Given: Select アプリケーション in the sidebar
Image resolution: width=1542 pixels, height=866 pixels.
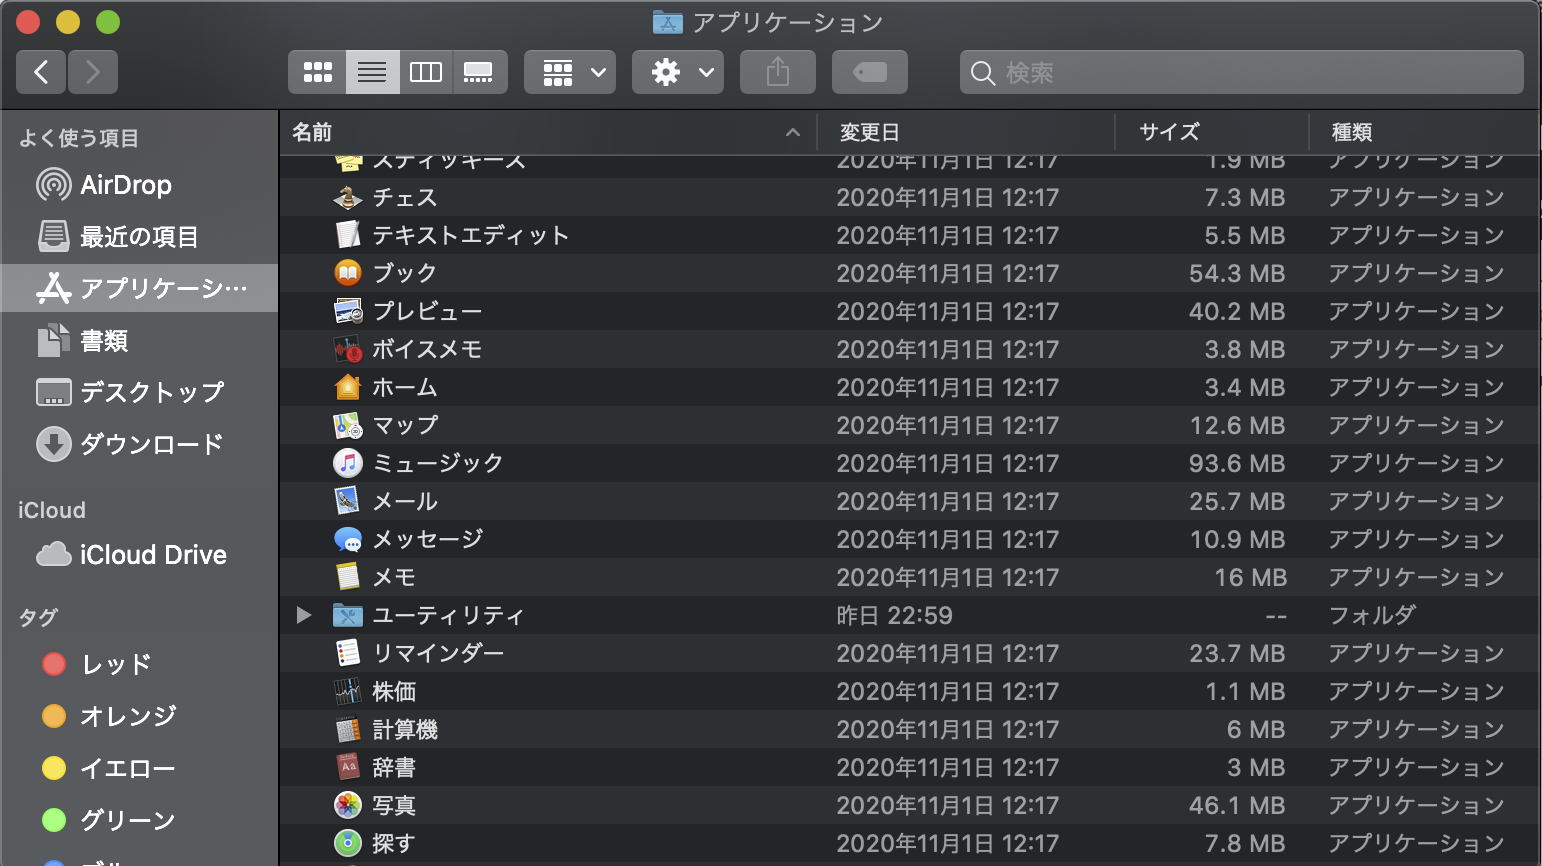Looking at the screenshot, I should (x=140, y=288).
